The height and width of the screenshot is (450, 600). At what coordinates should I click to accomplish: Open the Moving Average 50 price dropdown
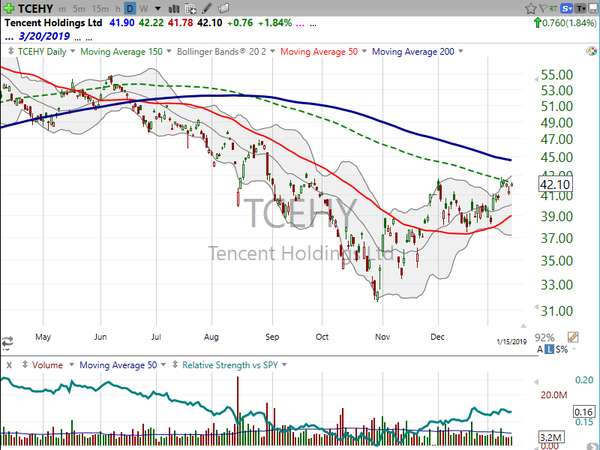pos(364,51)
